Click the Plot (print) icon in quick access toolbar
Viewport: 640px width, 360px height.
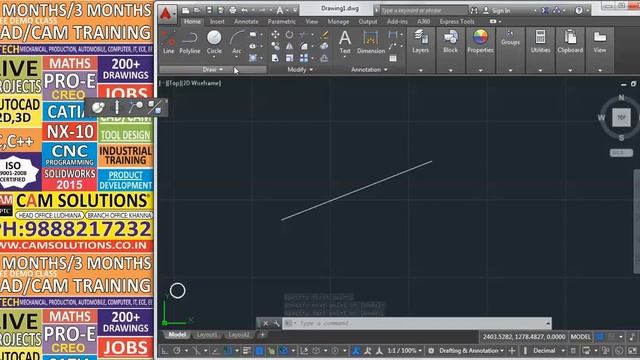(233, 10)
